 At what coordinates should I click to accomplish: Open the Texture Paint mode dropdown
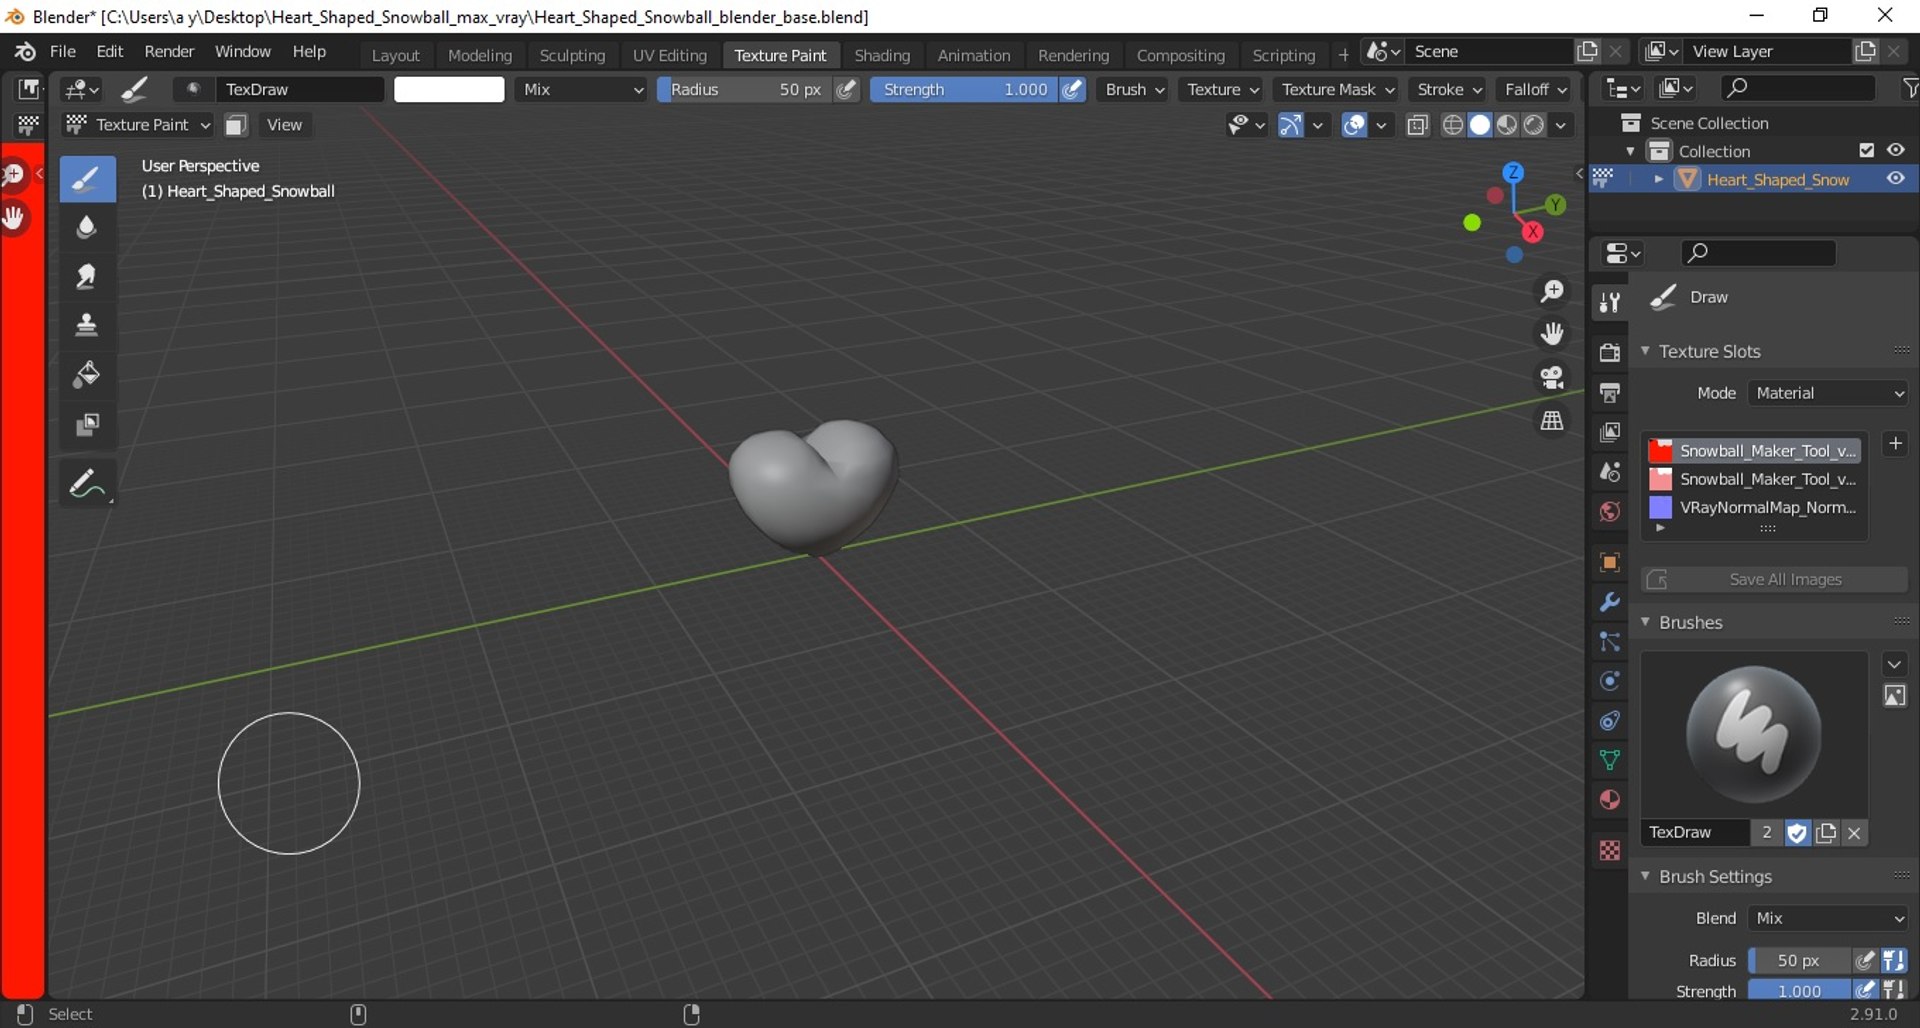[138, 125]
